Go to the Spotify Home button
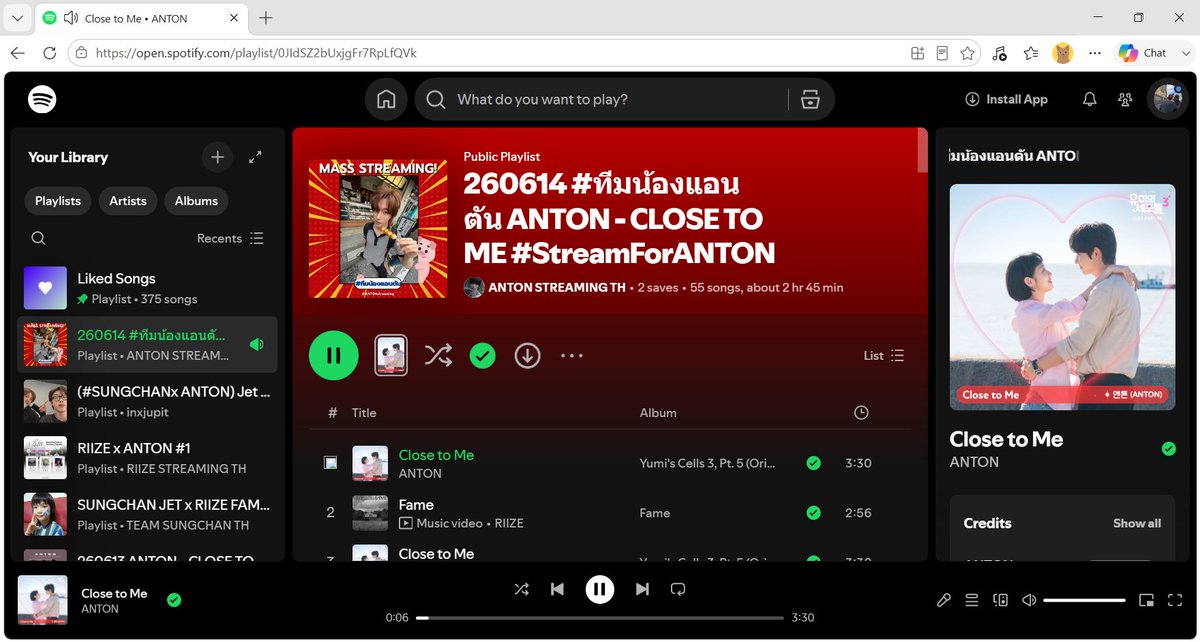Screen dimensions: 1200x642 [386, 99]
